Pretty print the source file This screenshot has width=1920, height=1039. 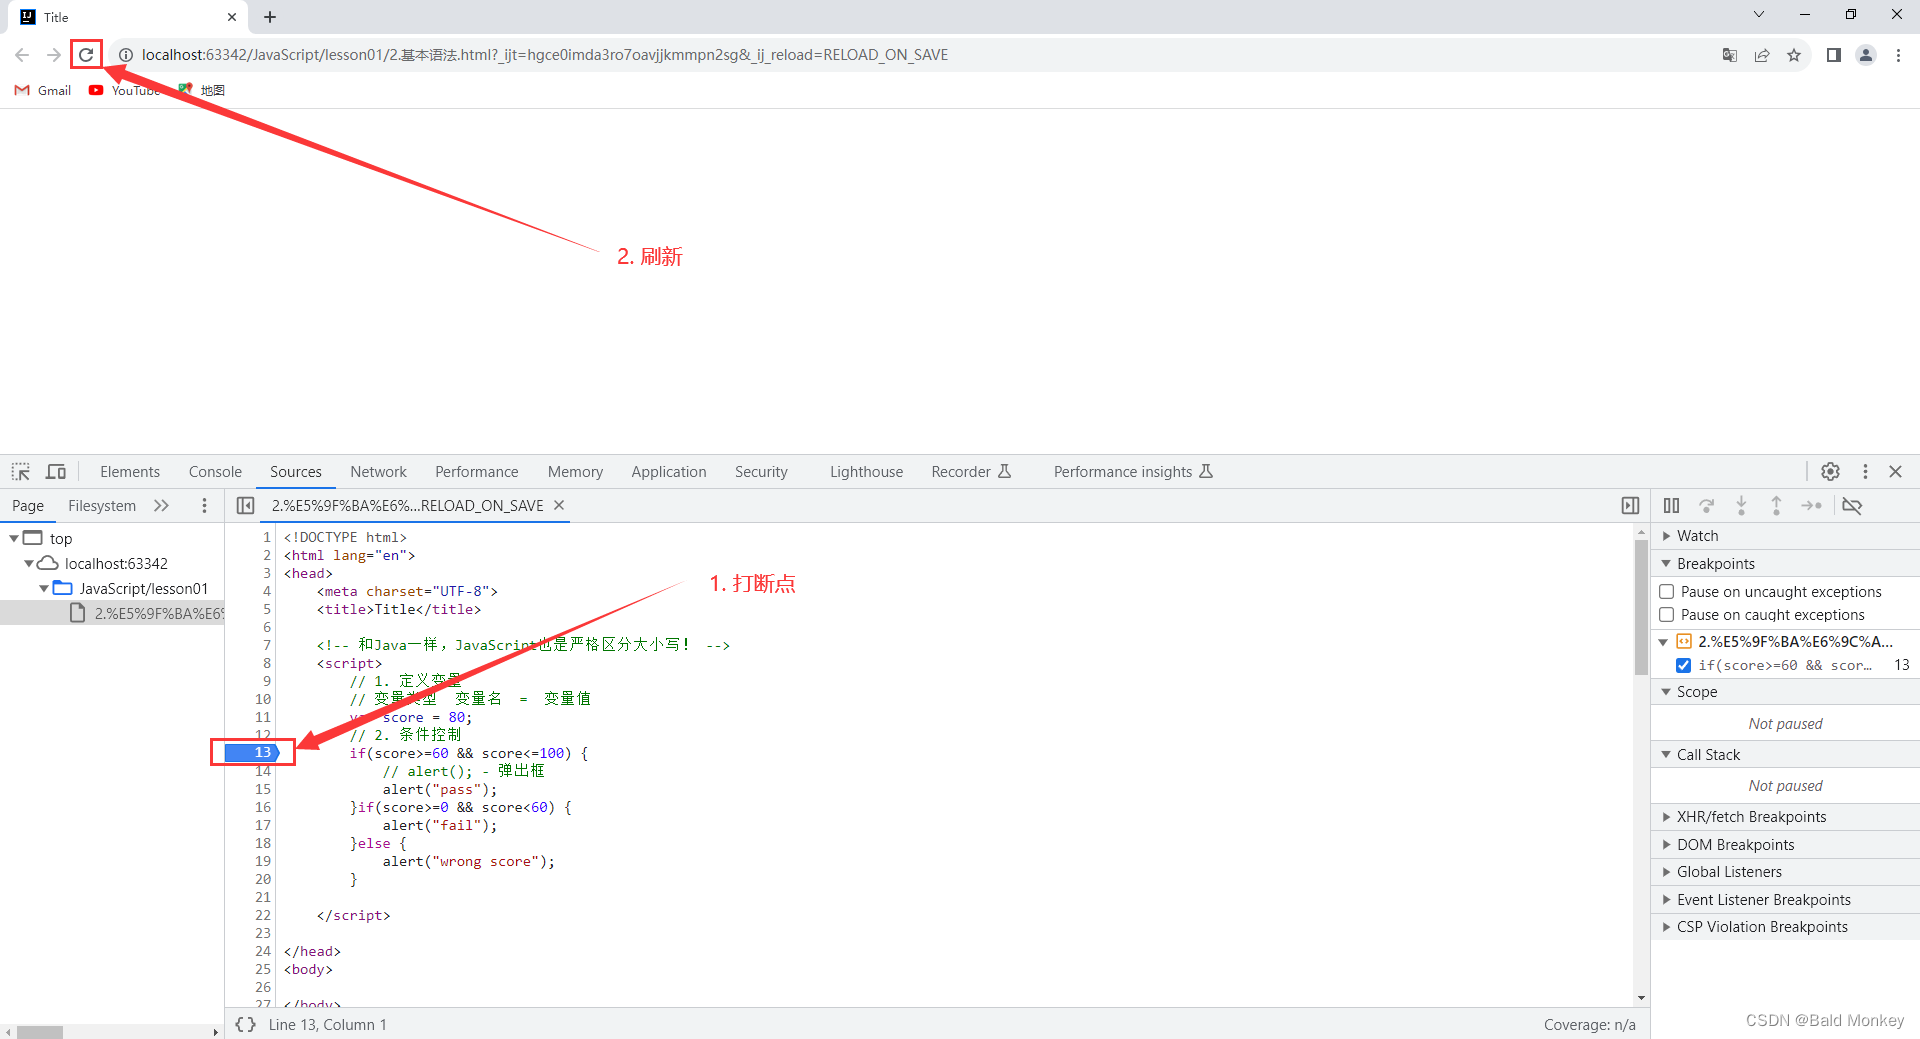[245, 1024]
